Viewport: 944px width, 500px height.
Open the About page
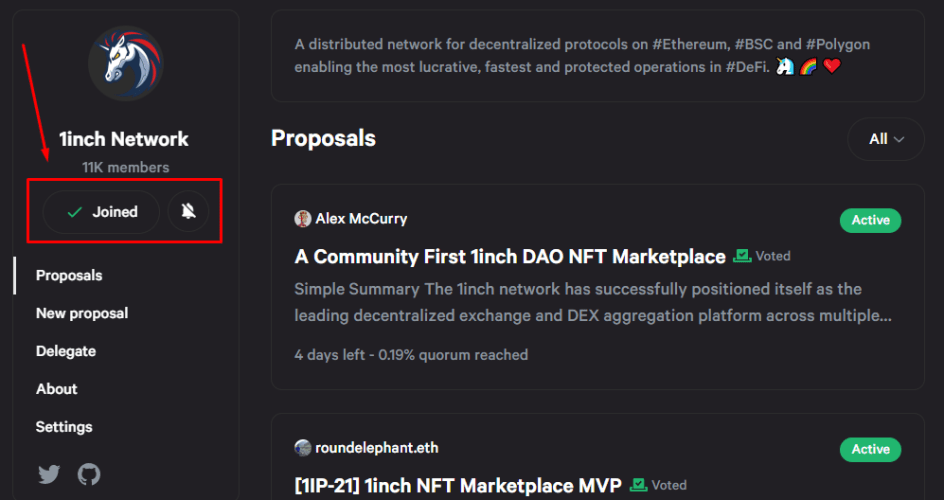pyautogui.click(x=57, y=389)
